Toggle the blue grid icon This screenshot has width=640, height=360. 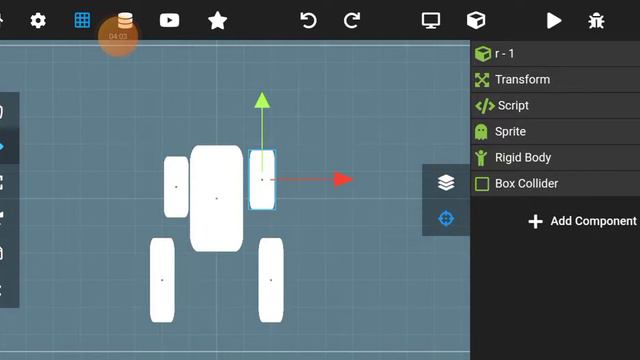tap(82, 20)
